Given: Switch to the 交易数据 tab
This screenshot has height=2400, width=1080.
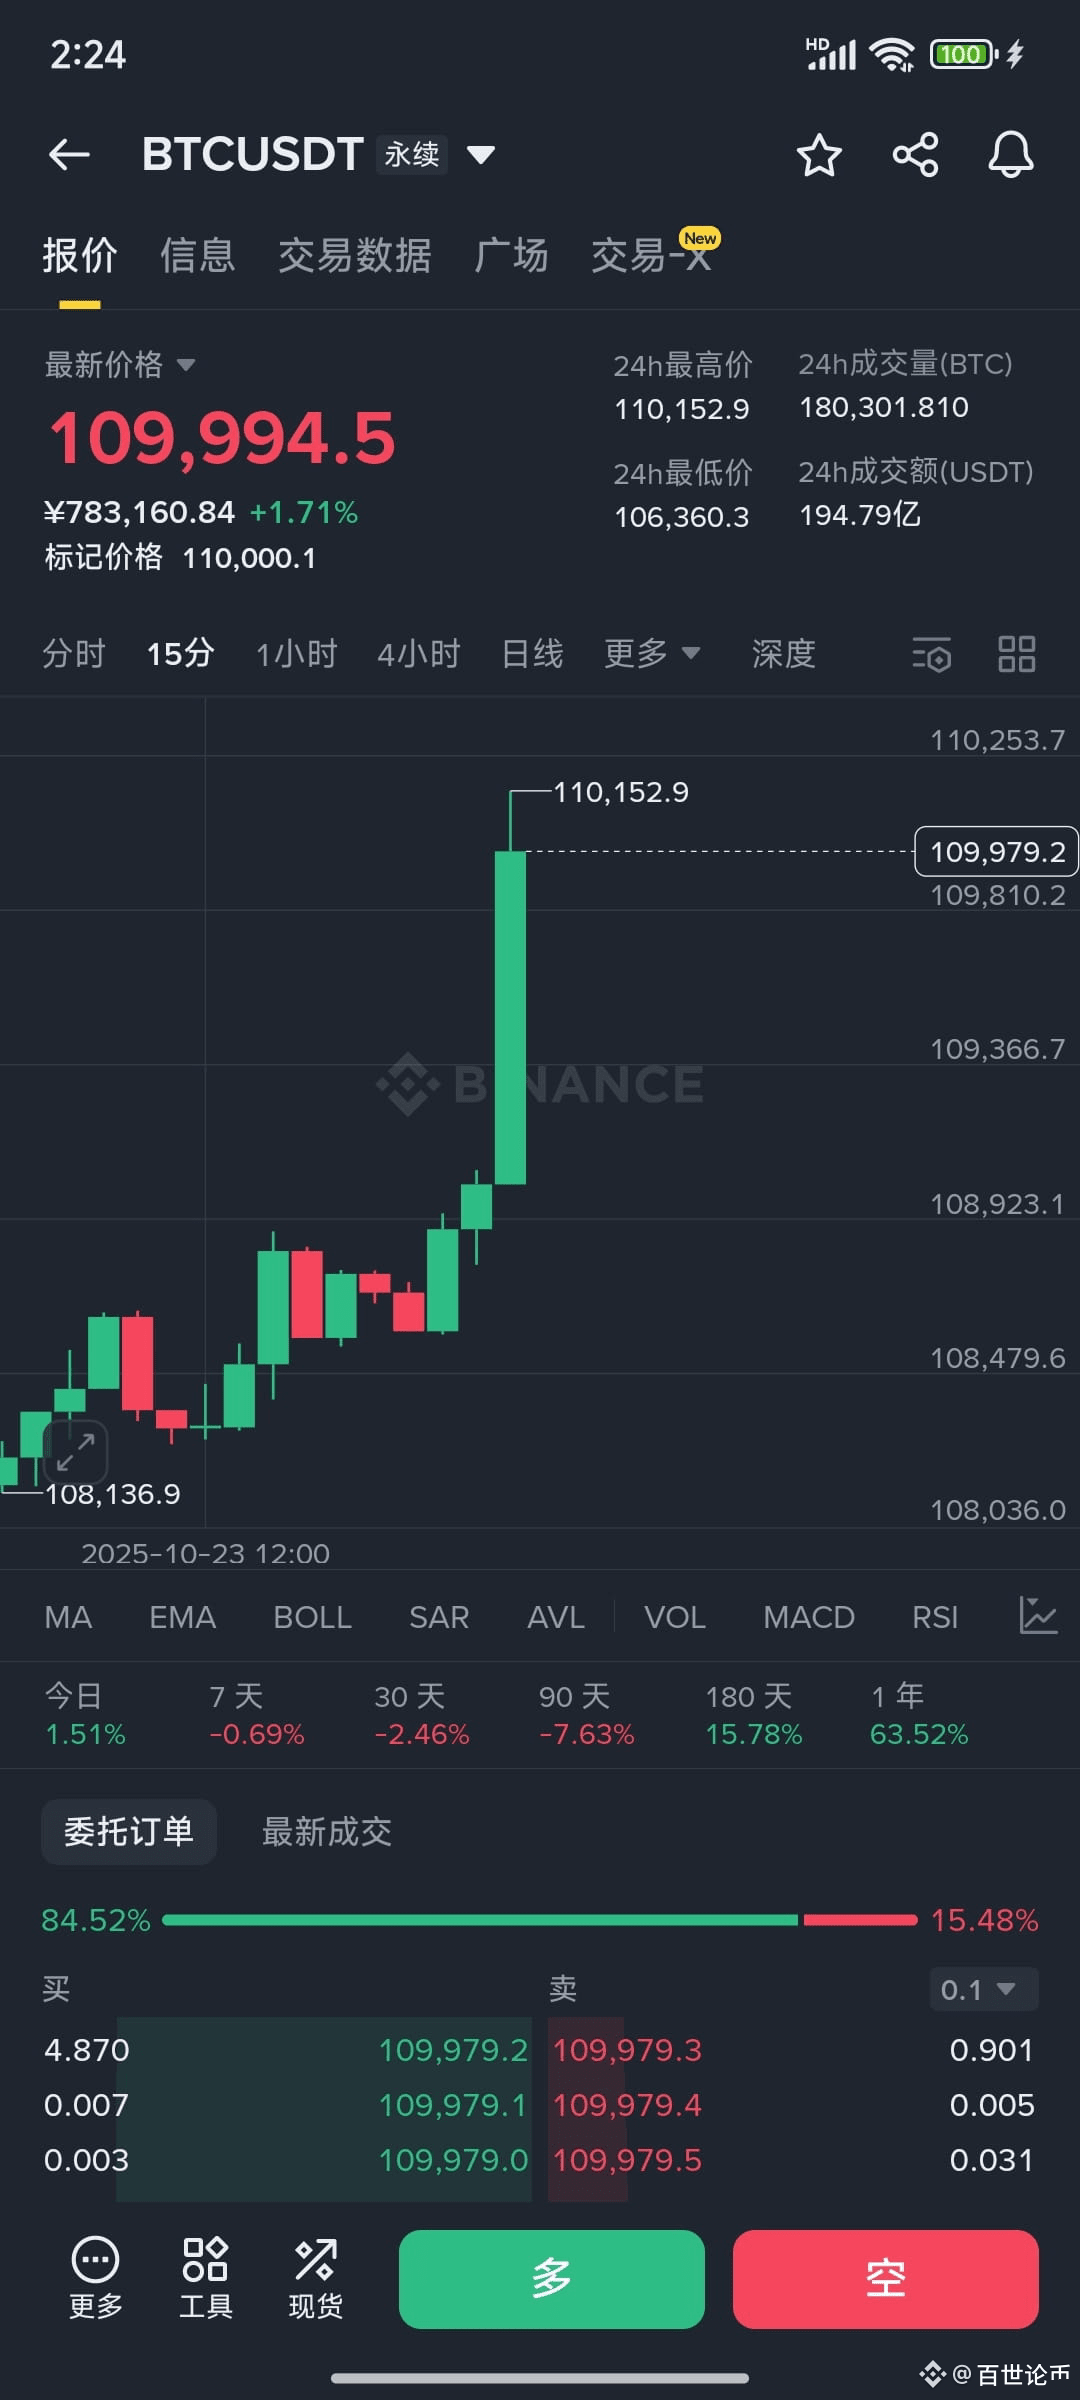Looking at the screenshot, I should point(356,255).
